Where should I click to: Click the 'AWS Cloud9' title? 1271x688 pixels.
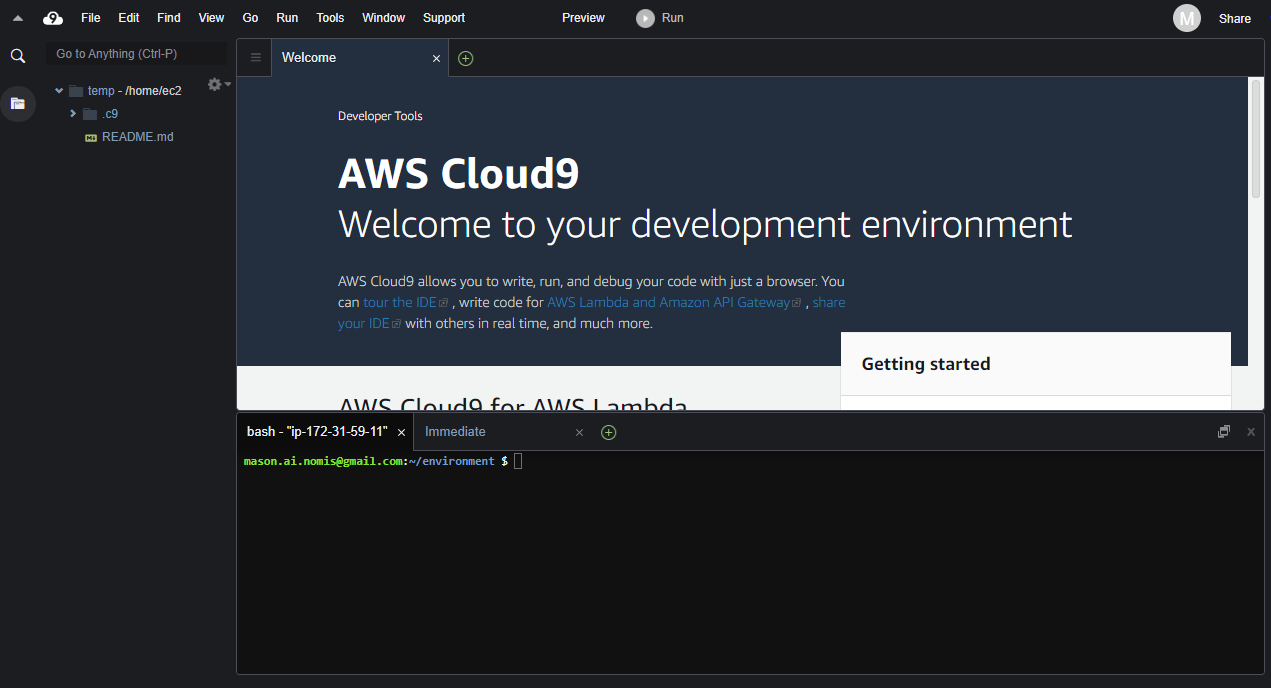click(x=459, y=174)
